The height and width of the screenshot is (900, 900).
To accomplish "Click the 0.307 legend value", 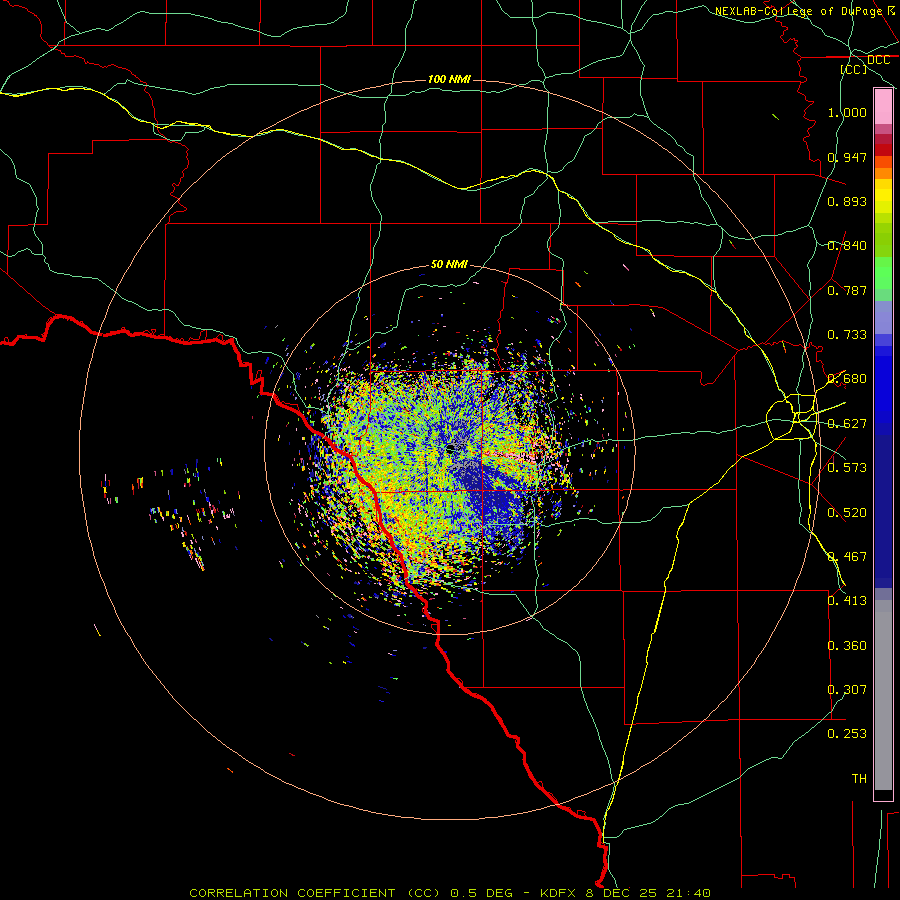I will 847,690.
